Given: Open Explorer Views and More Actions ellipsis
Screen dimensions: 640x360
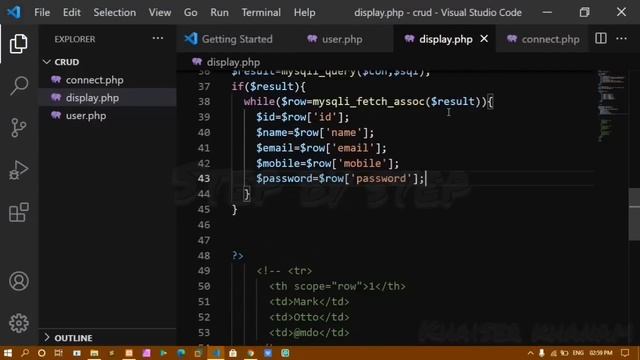Looking at the screenshot, I should click(158, 39).
